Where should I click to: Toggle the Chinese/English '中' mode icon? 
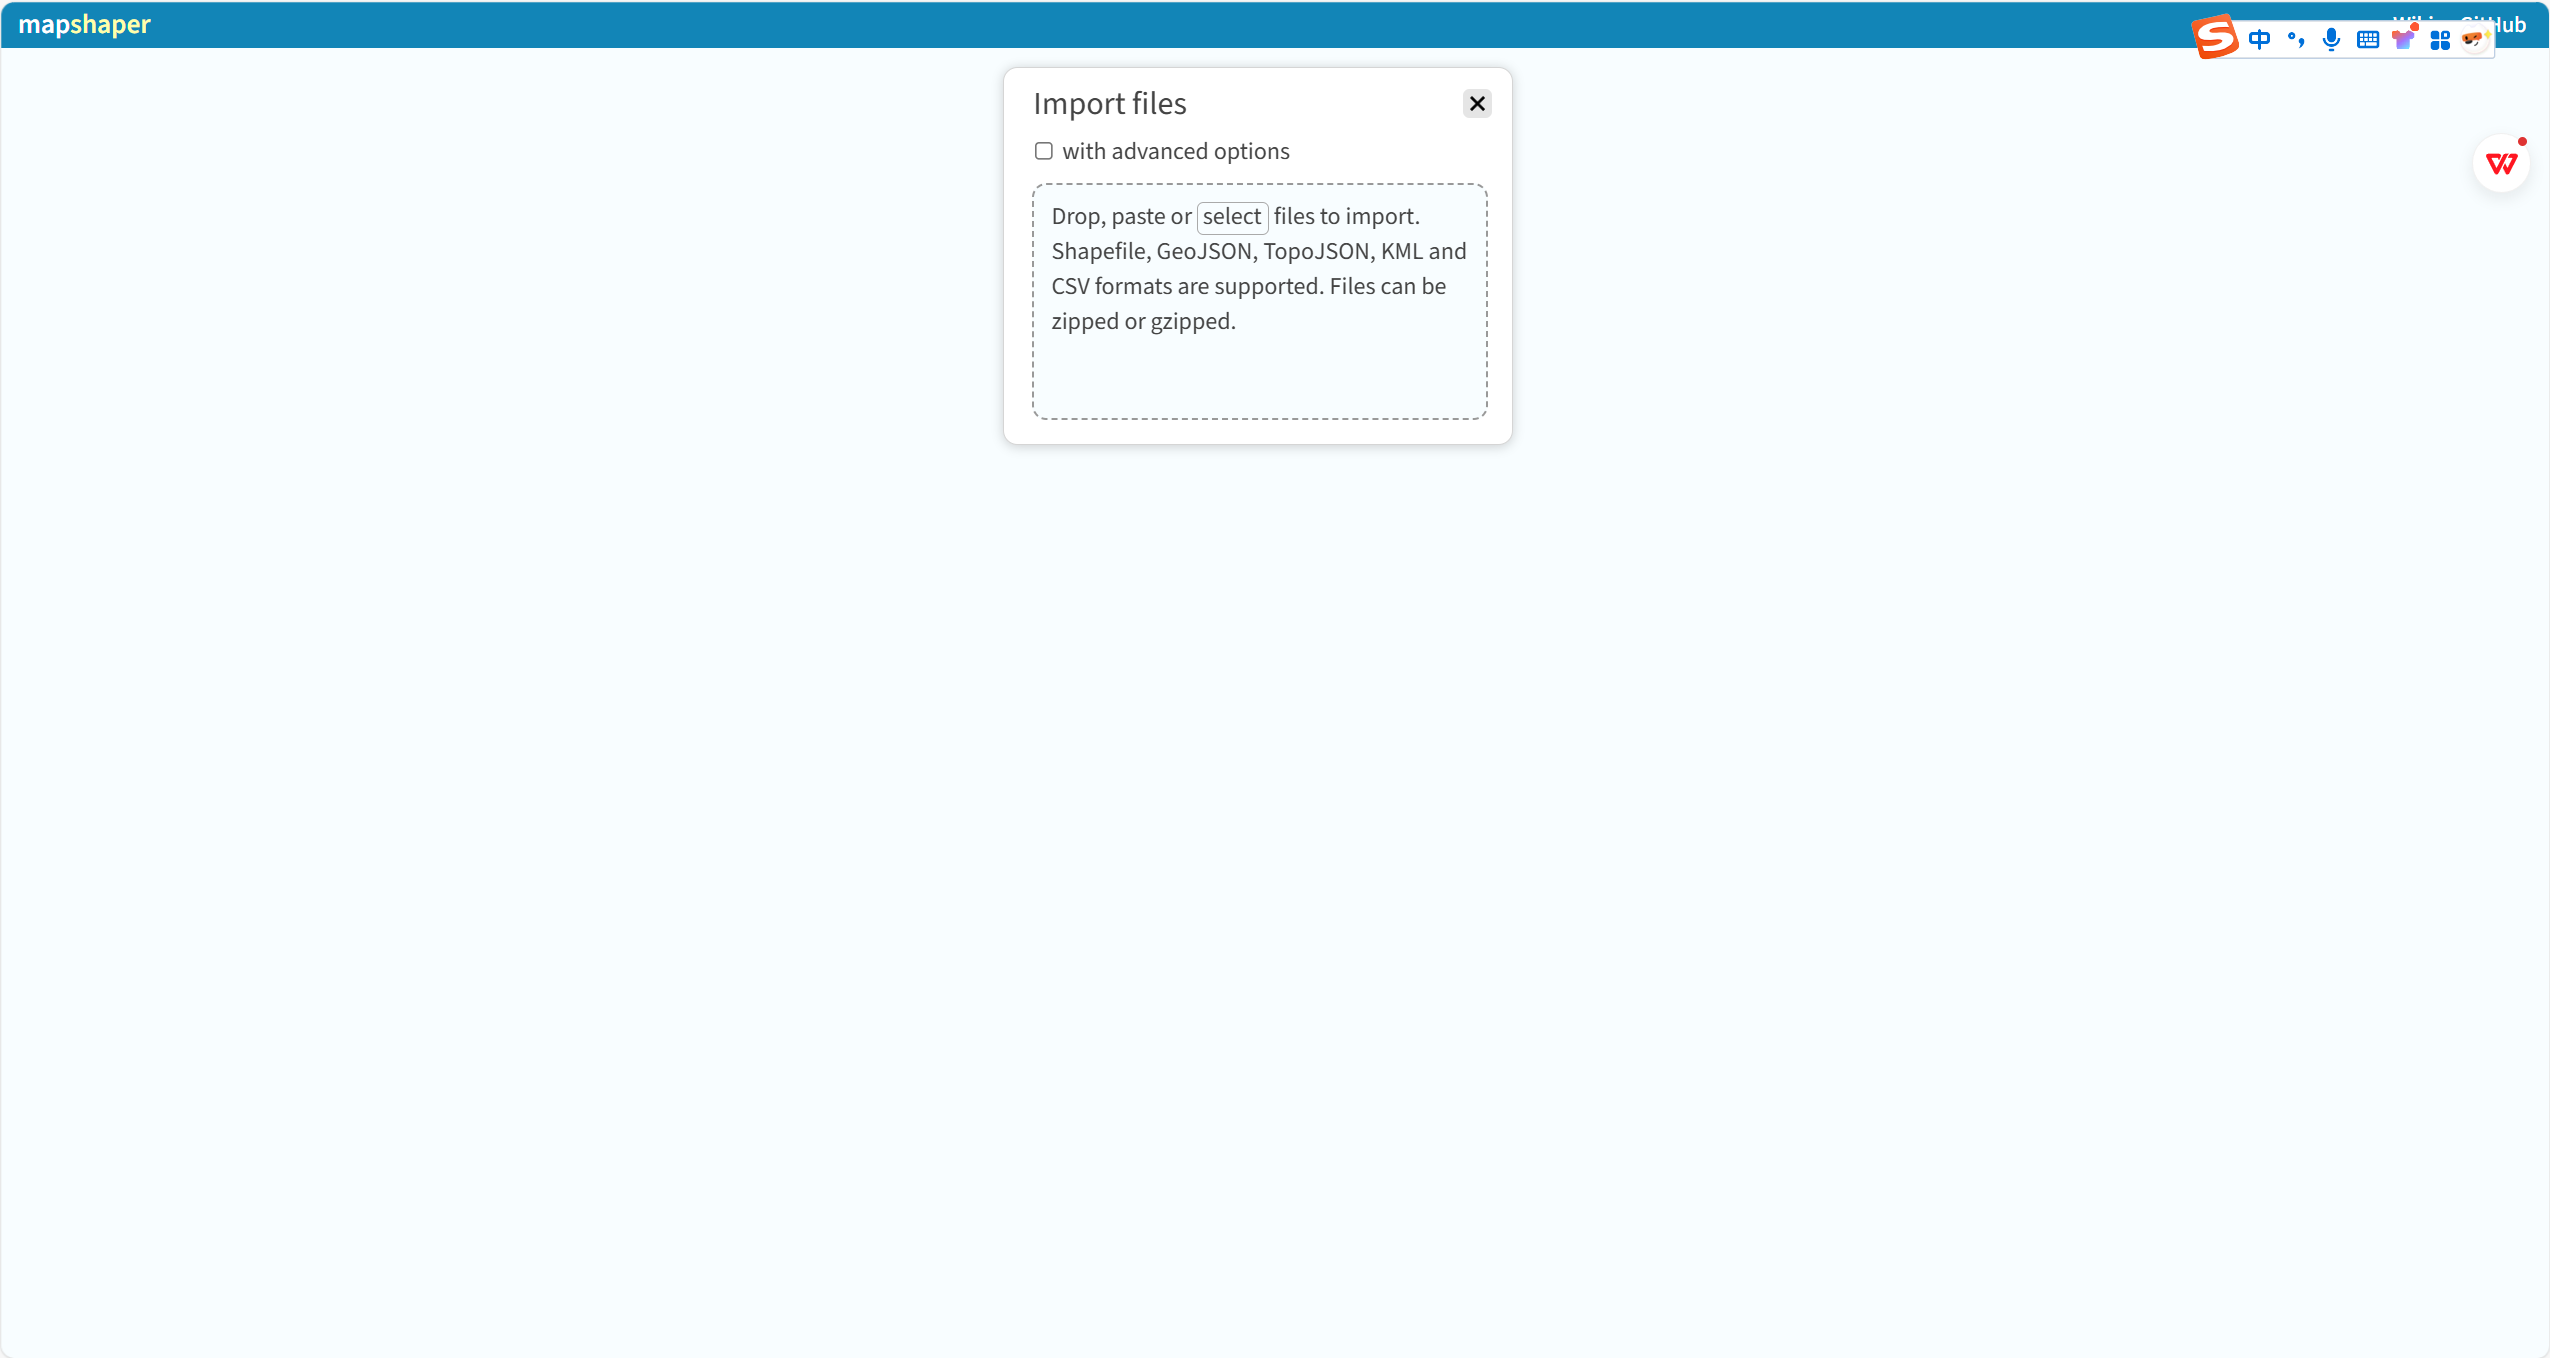click(x=2259, y=40)
